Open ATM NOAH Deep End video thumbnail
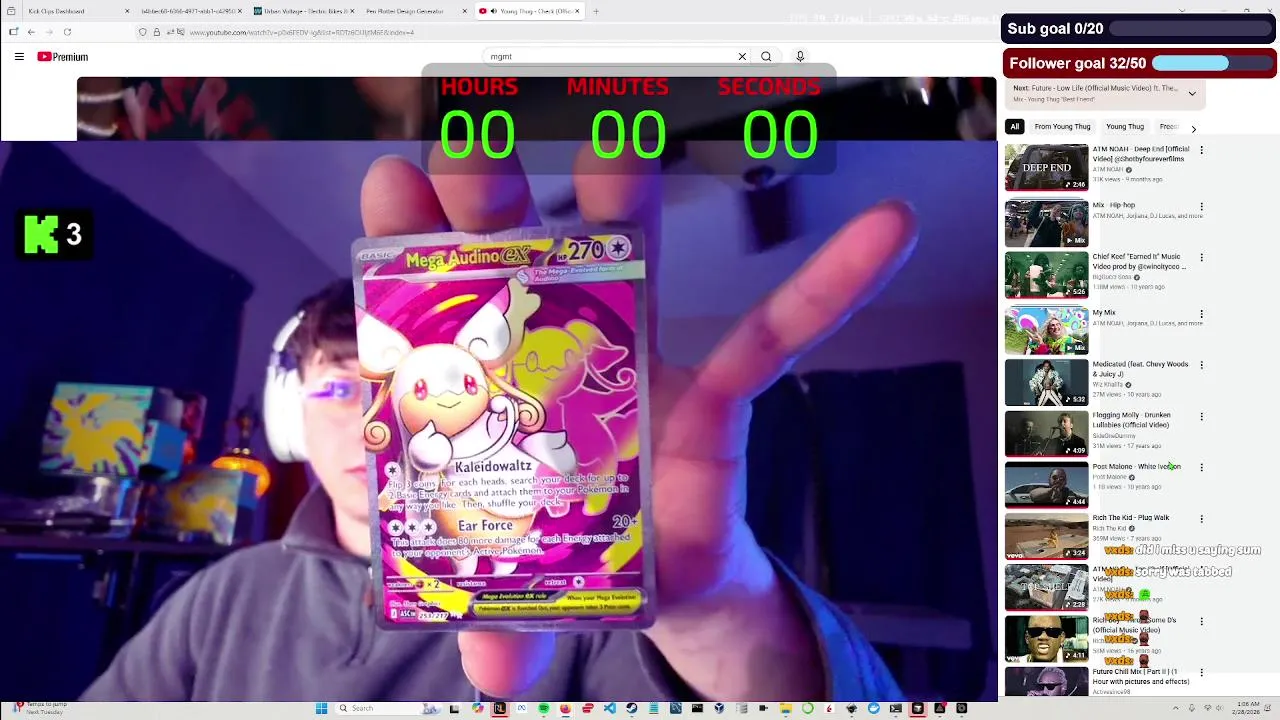This screenshot has height=720, width=1280. [1046, 167]
